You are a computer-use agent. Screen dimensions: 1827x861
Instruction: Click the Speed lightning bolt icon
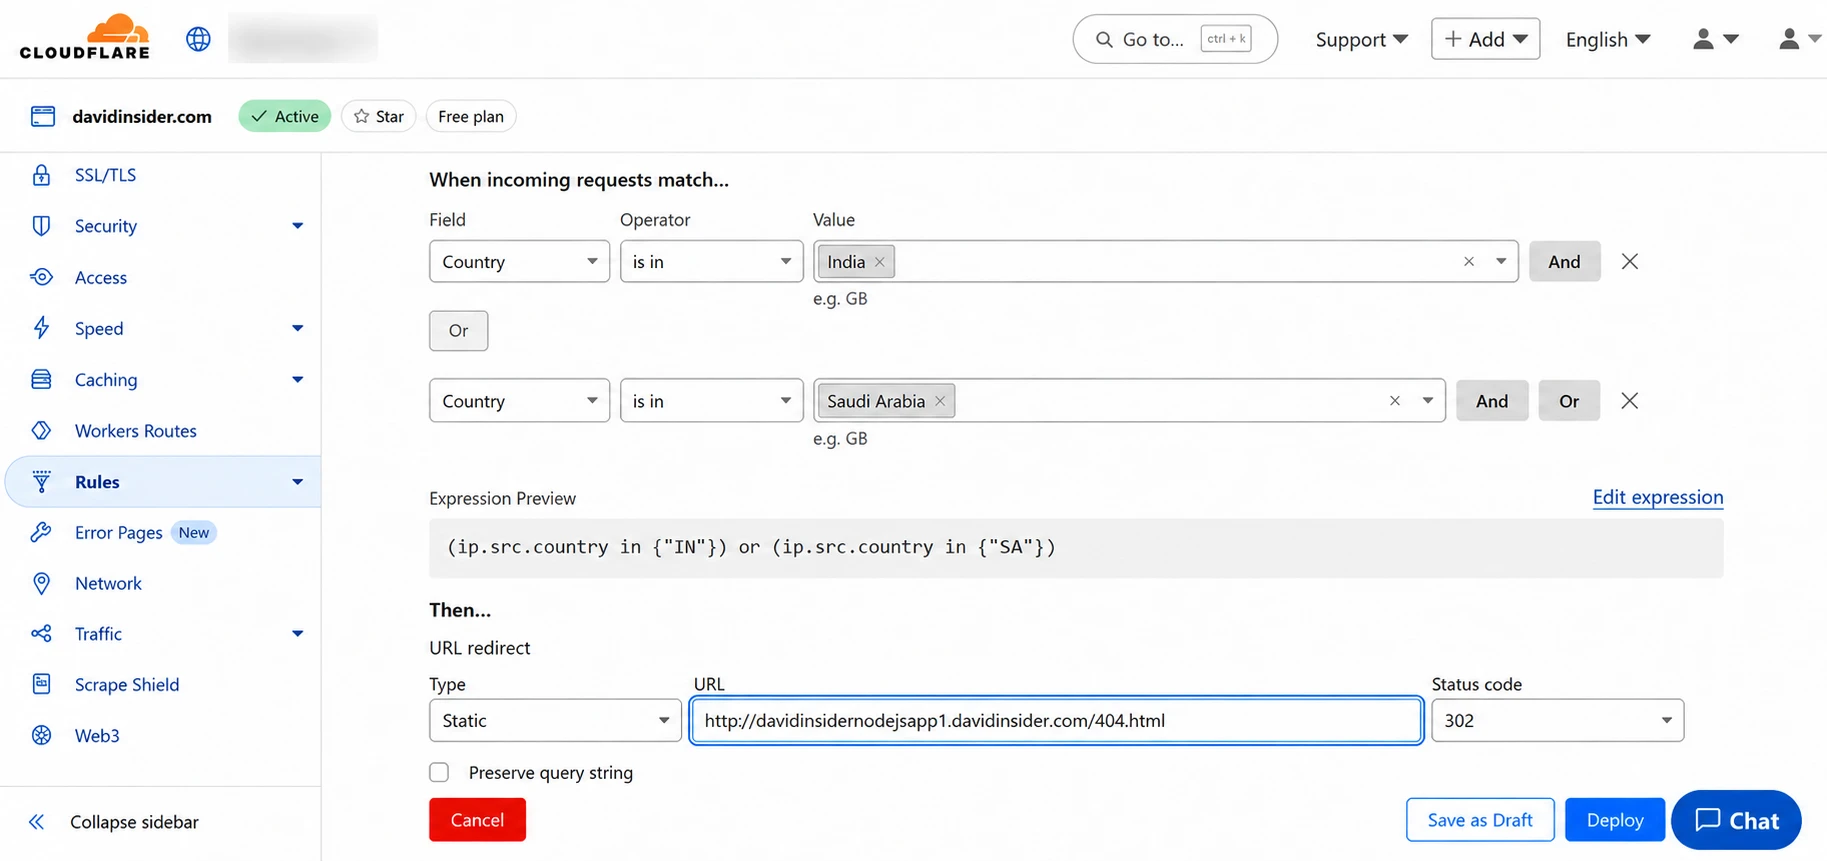41,328
